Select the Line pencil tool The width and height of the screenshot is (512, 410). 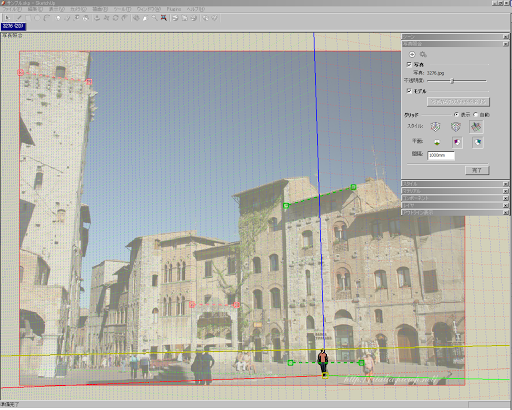(19, 18)
